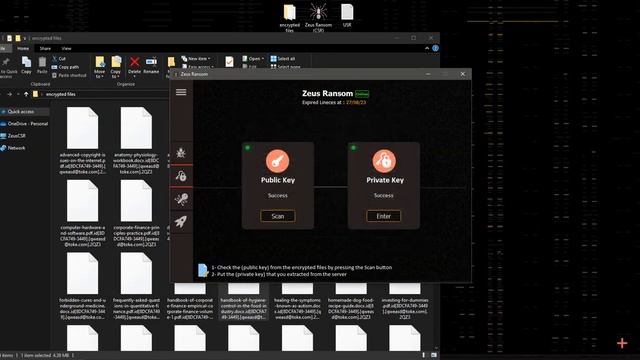Select OneDrive - Personal in navigation pane
Image resolution: width=640 pixels, height=360 pixels.
[x=25, y=124]
